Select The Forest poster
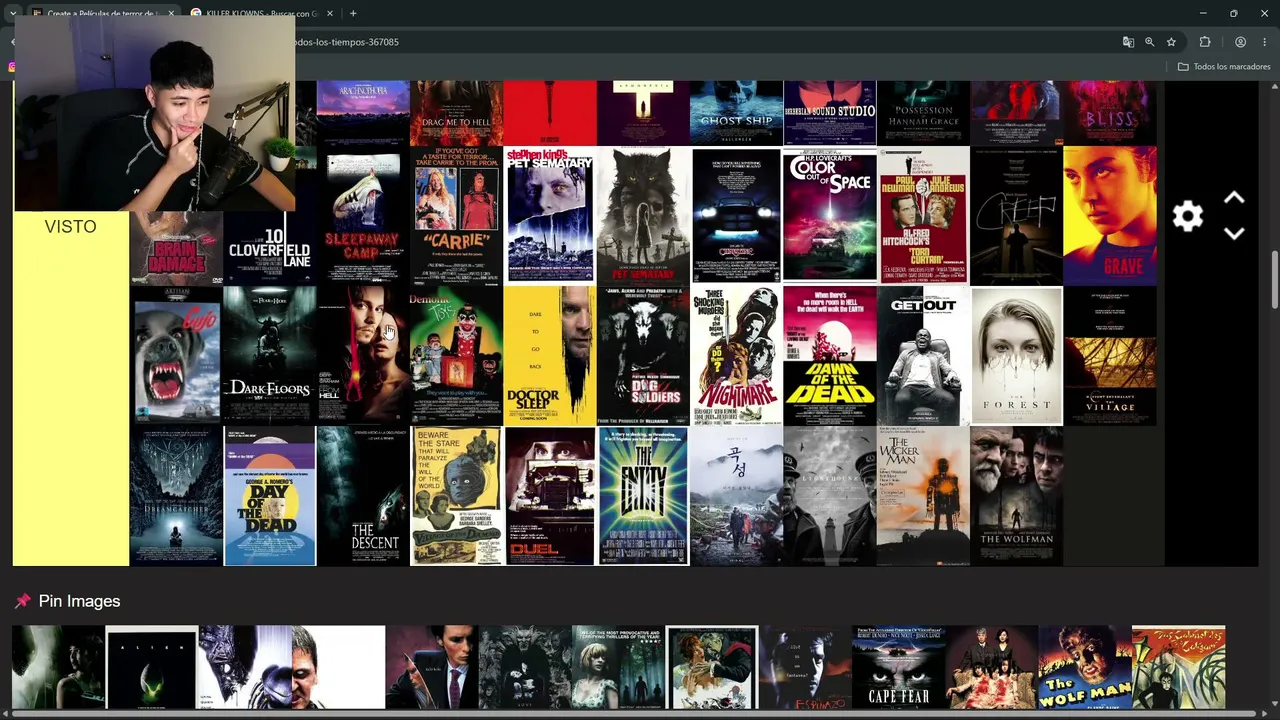The width and height of the screenshot is (1280, 720). click(x=1016, y=356)
